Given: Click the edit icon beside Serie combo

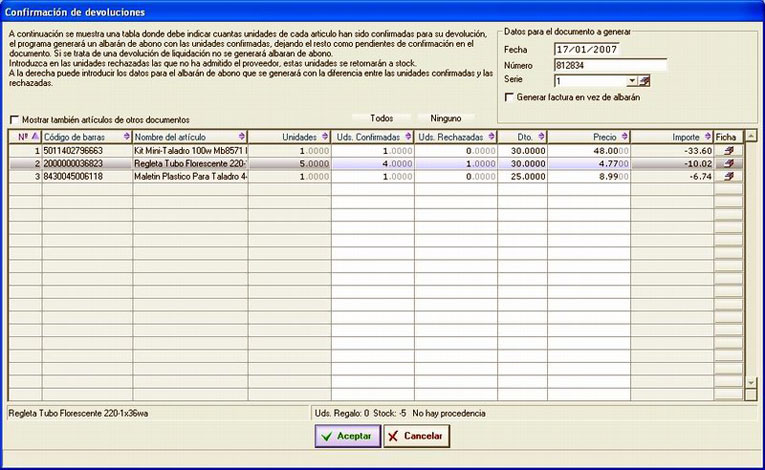Looking at the screenshot, I should click(644, 81).
